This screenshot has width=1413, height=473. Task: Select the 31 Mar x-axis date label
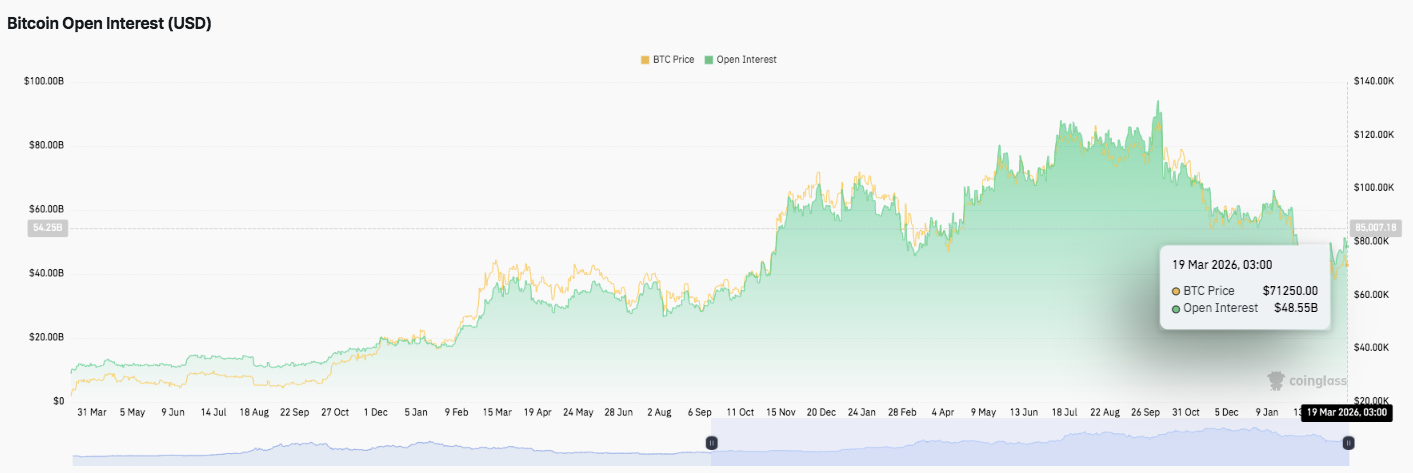91,412
